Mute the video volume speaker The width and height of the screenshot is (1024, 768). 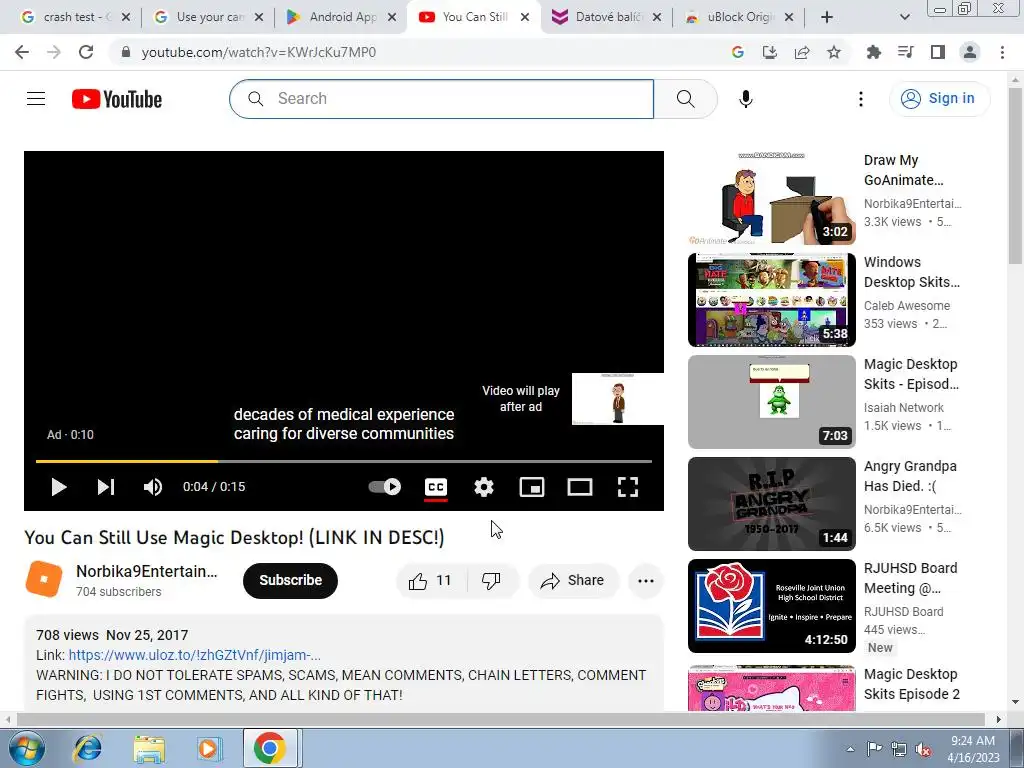153,487
